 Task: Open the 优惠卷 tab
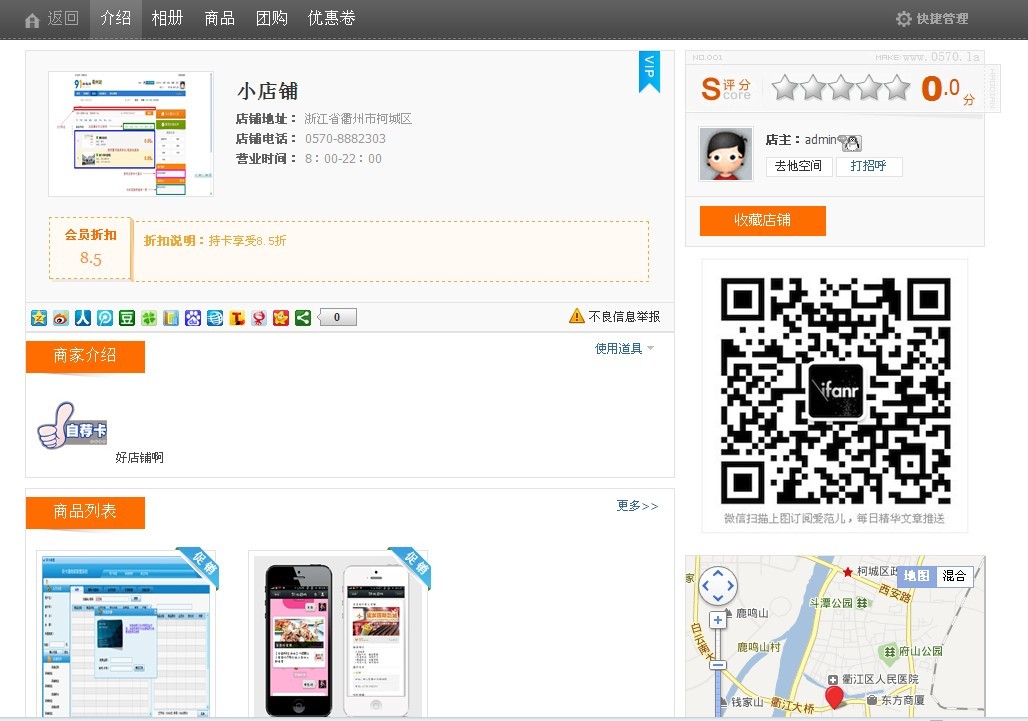click(332, 18)
